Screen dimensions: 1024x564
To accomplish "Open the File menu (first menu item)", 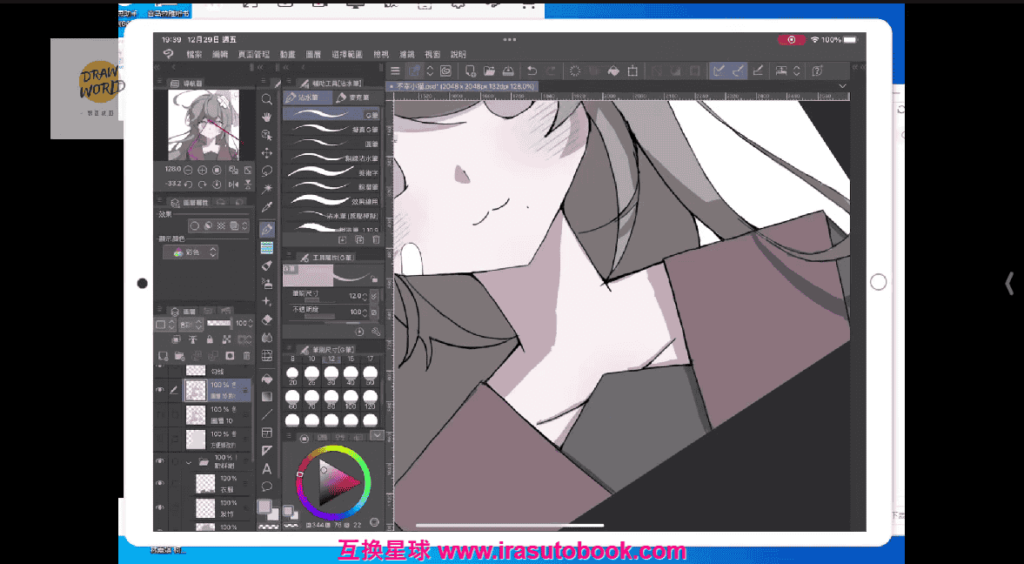I will pos(194,55).
